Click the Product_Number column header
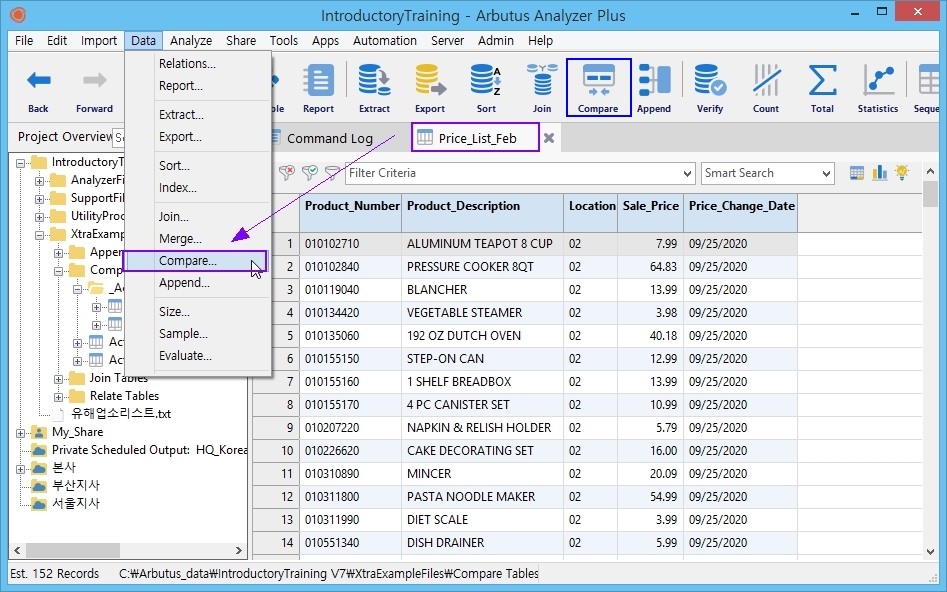The image size is (947, 592). coord(351,213)
